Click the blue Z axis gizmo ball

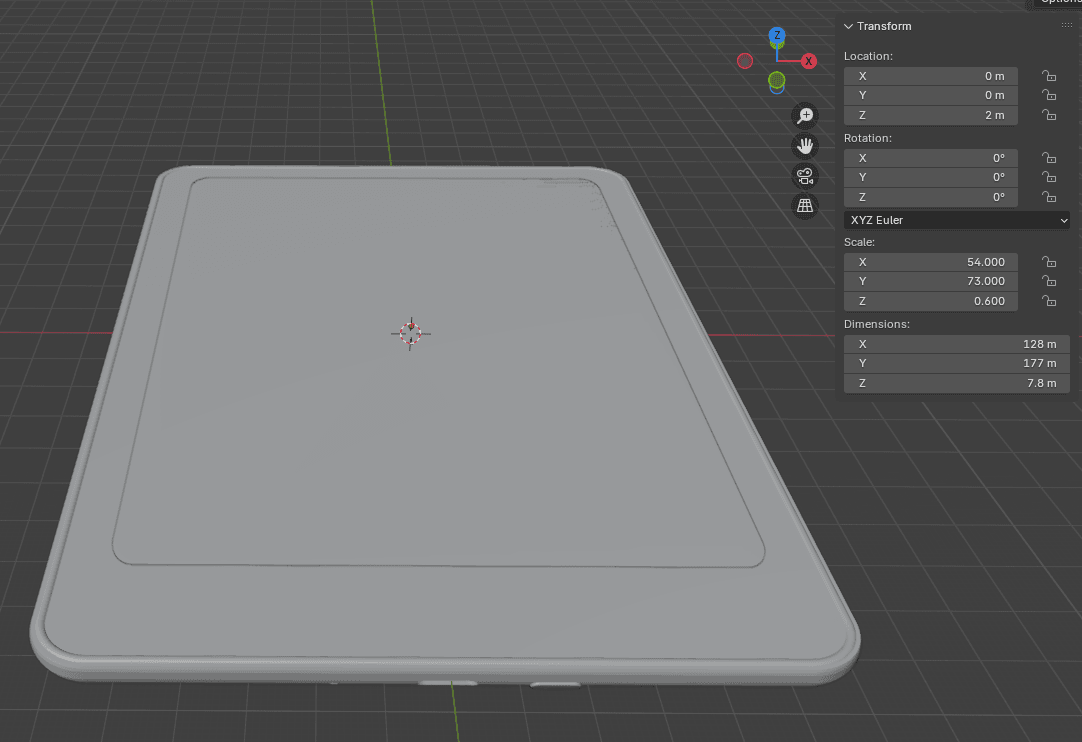777,35
